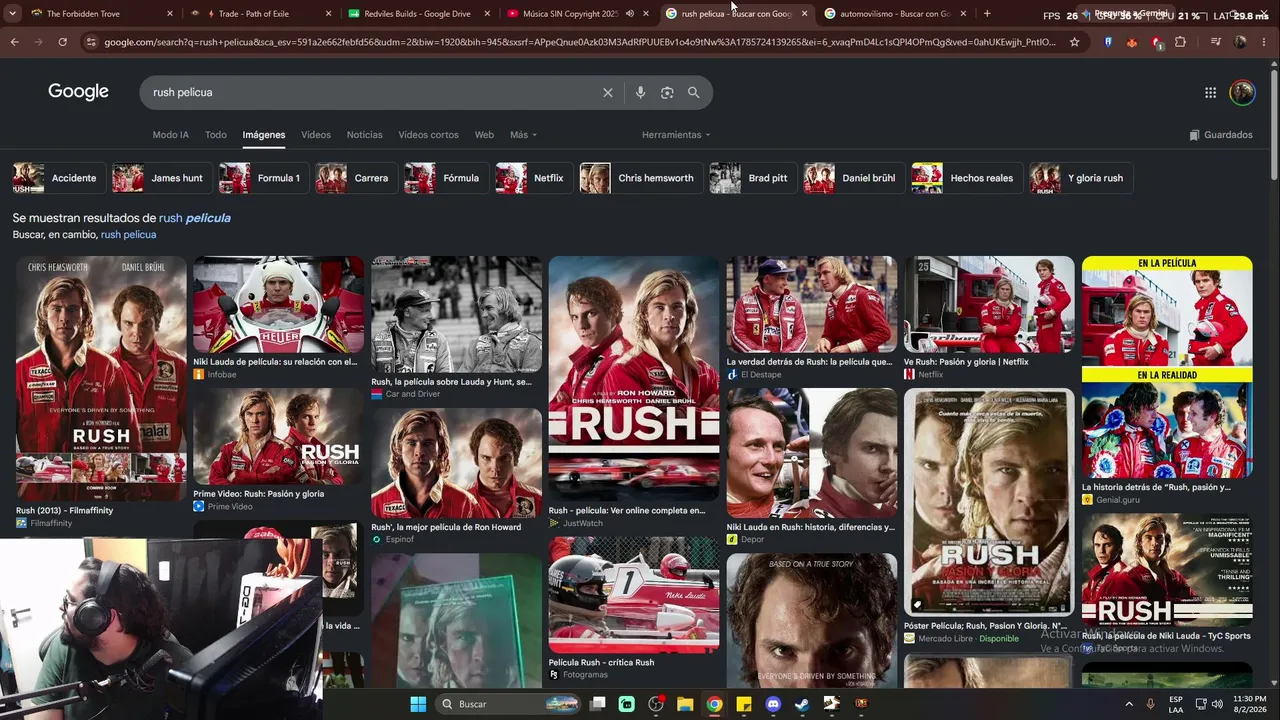
Task: Open Guardados saved items
Action: [x=1221, y=135]
